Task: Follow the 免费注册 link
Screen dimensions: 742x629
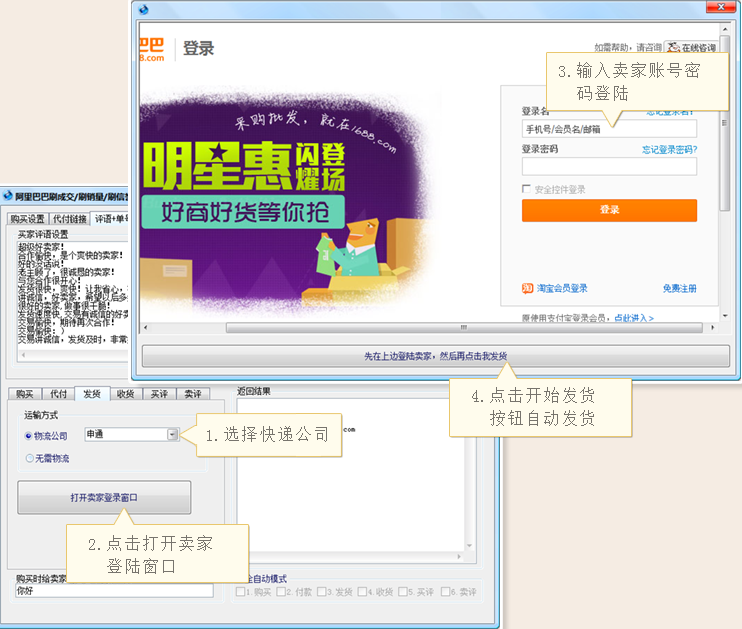Action: (x=680, y=288)
